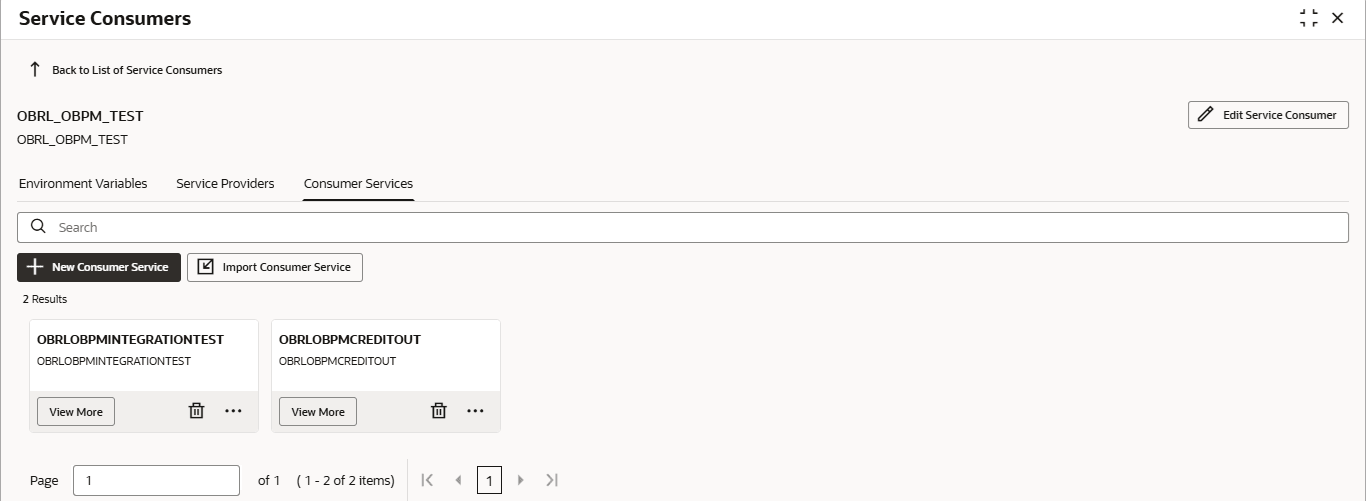Switch to Service Providers tab
This screenshot has width=1366, height=501.
click(x=225, y=184)
